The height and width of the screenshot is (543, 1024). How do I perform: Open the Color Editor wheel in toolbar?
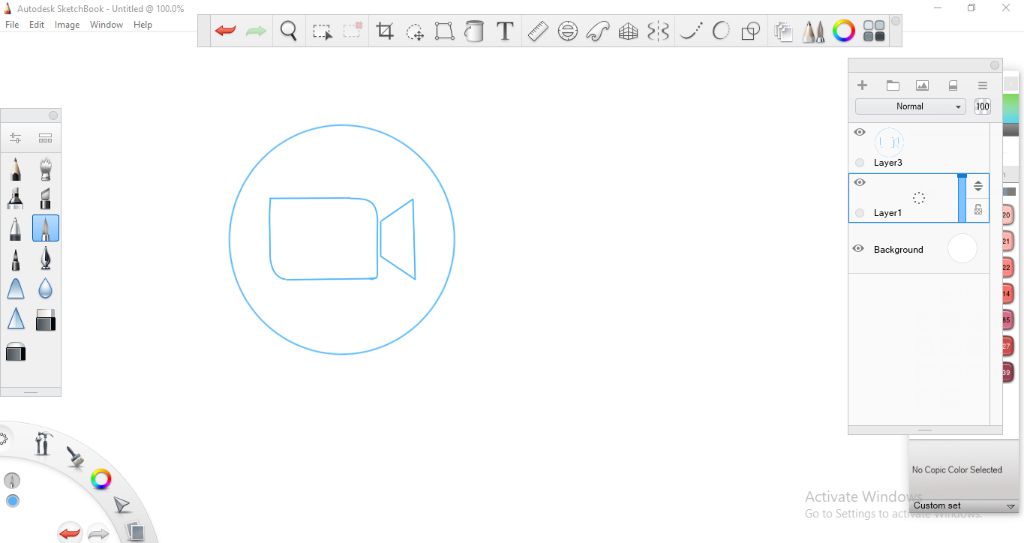click(x=844, y=31)
